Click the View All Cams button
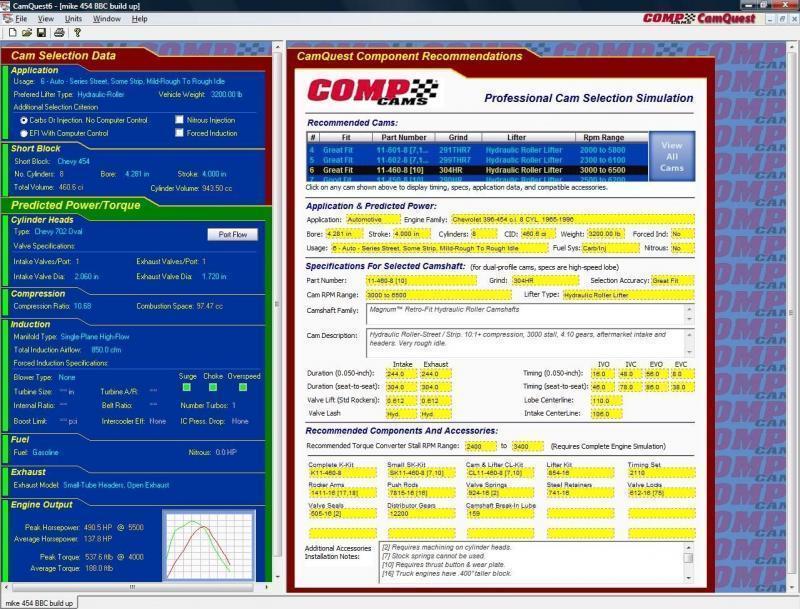The image size is (800, 609). click(x=671, y=157)
